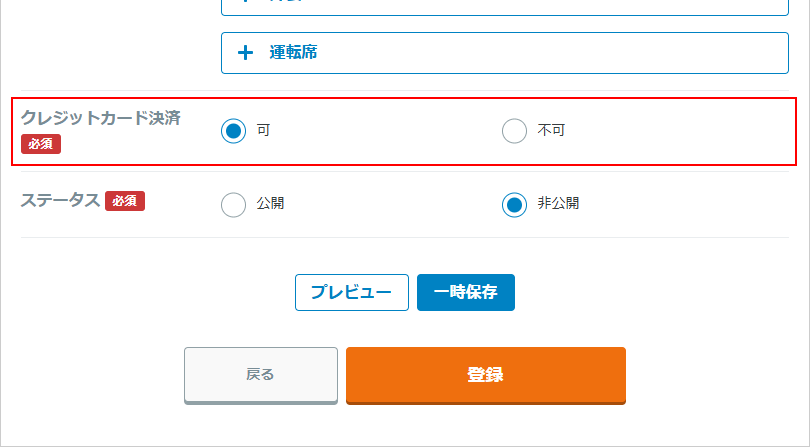Click the 公開 label text
810x447 pixels.
[270, 204]
